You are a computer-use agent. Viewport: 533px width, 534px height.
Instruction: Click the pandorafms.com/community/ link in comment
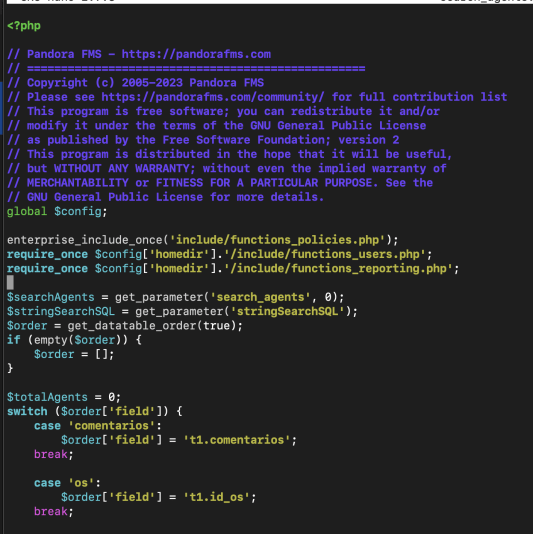tap(213, 97)
